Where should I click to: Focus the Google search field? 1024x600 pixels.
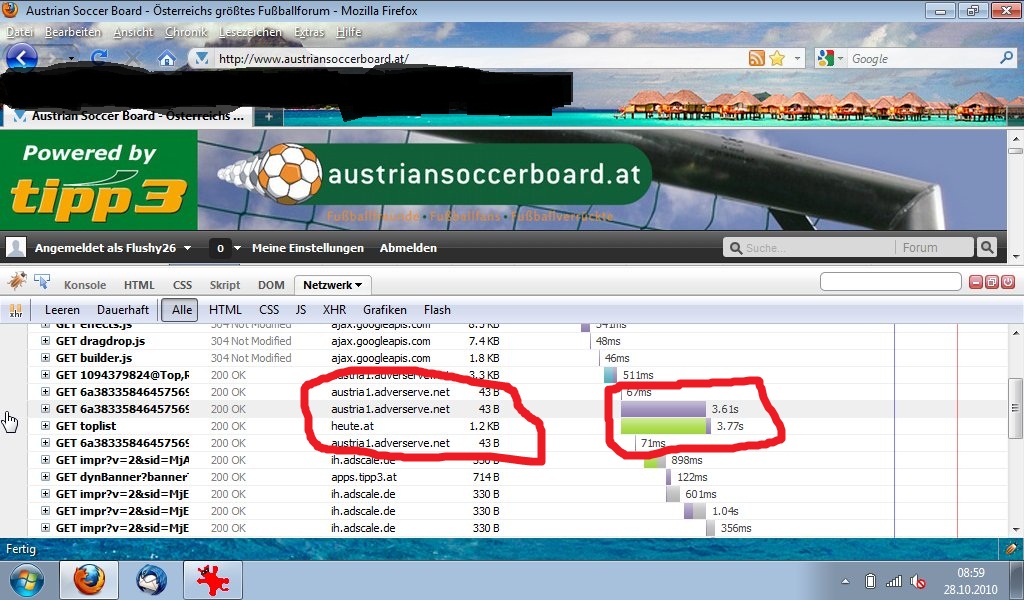[x=922, y=59]
